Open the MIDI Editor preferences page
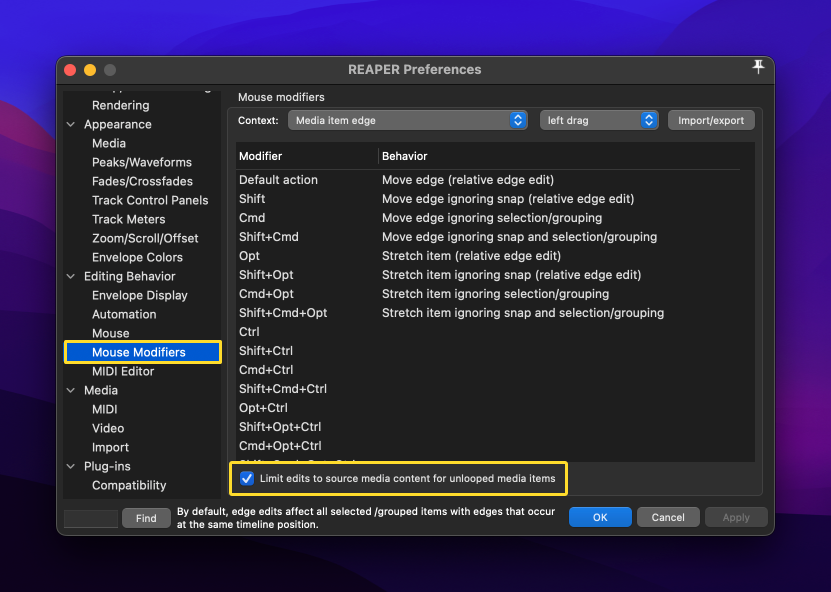 coord(122,372)
